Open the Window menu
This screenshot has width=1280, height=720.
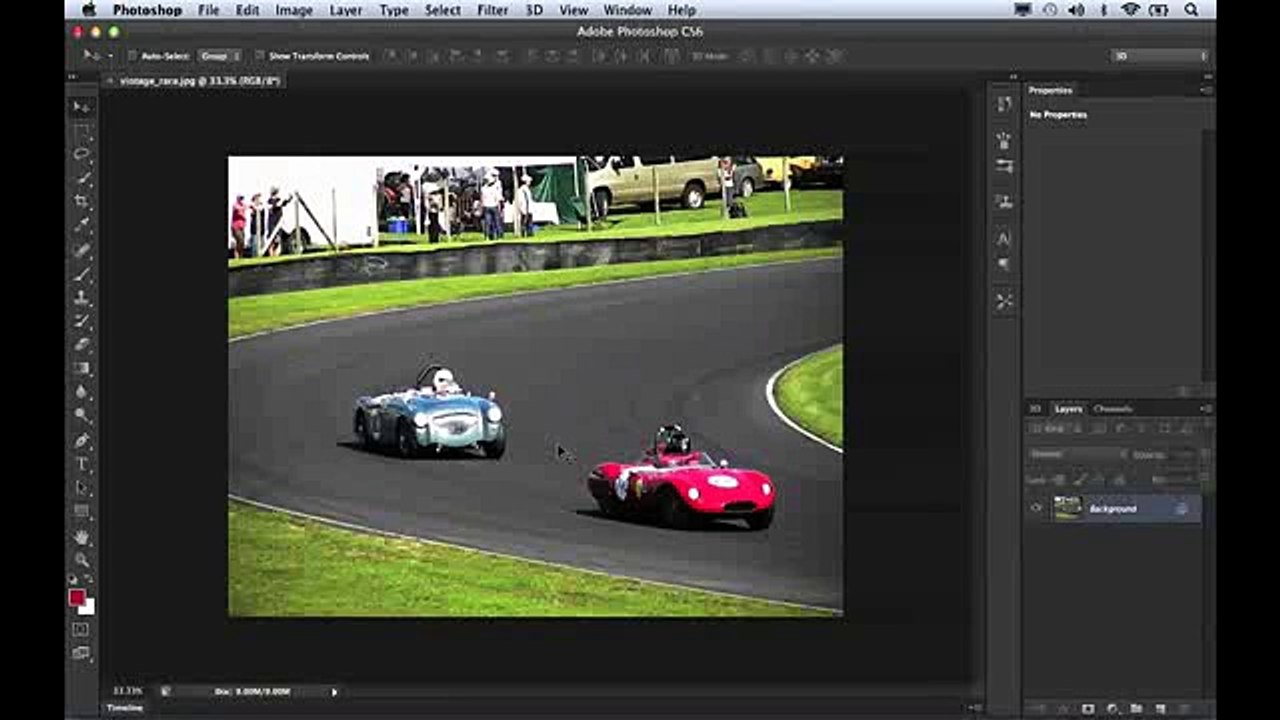click(627, 9)
